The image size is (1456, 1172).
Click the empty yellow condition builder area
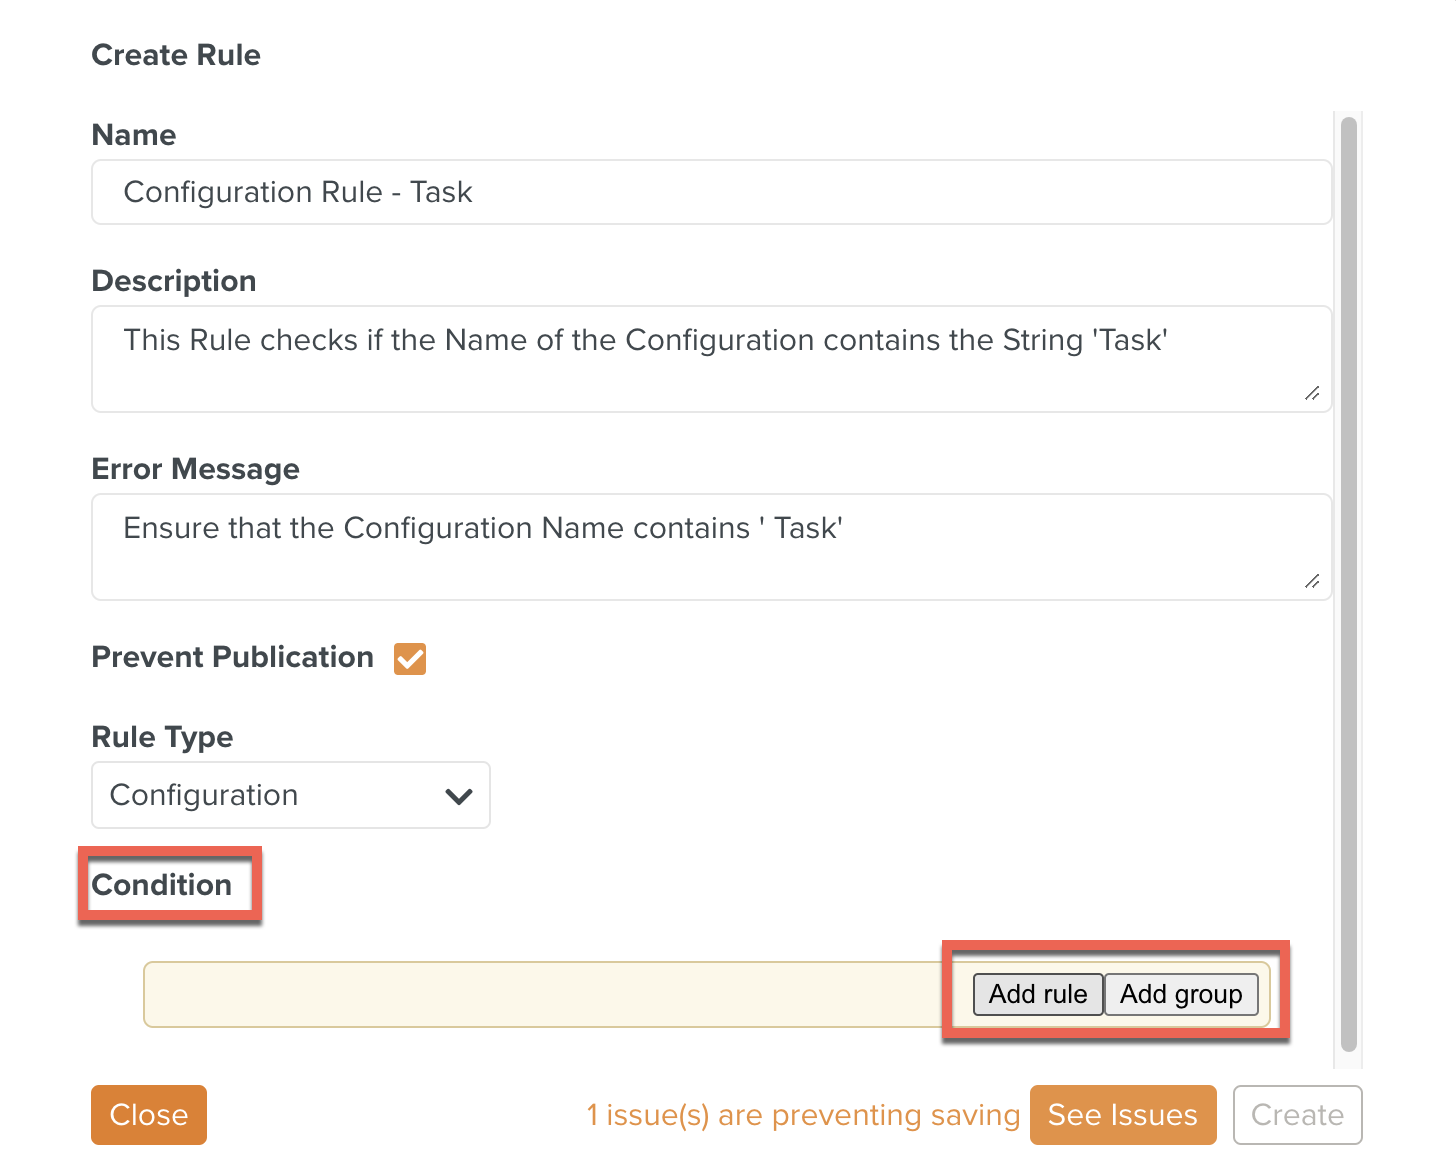click(540, 994)
